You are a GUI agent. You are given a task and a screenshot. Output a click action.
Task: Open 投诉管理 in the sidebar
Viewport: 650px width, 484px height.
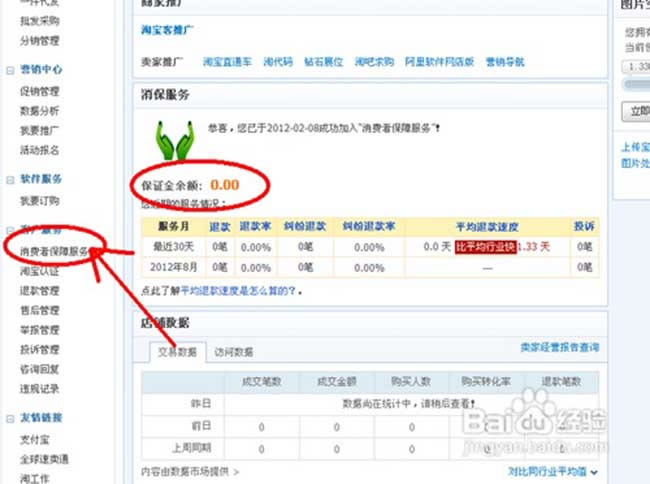(40, 349)
